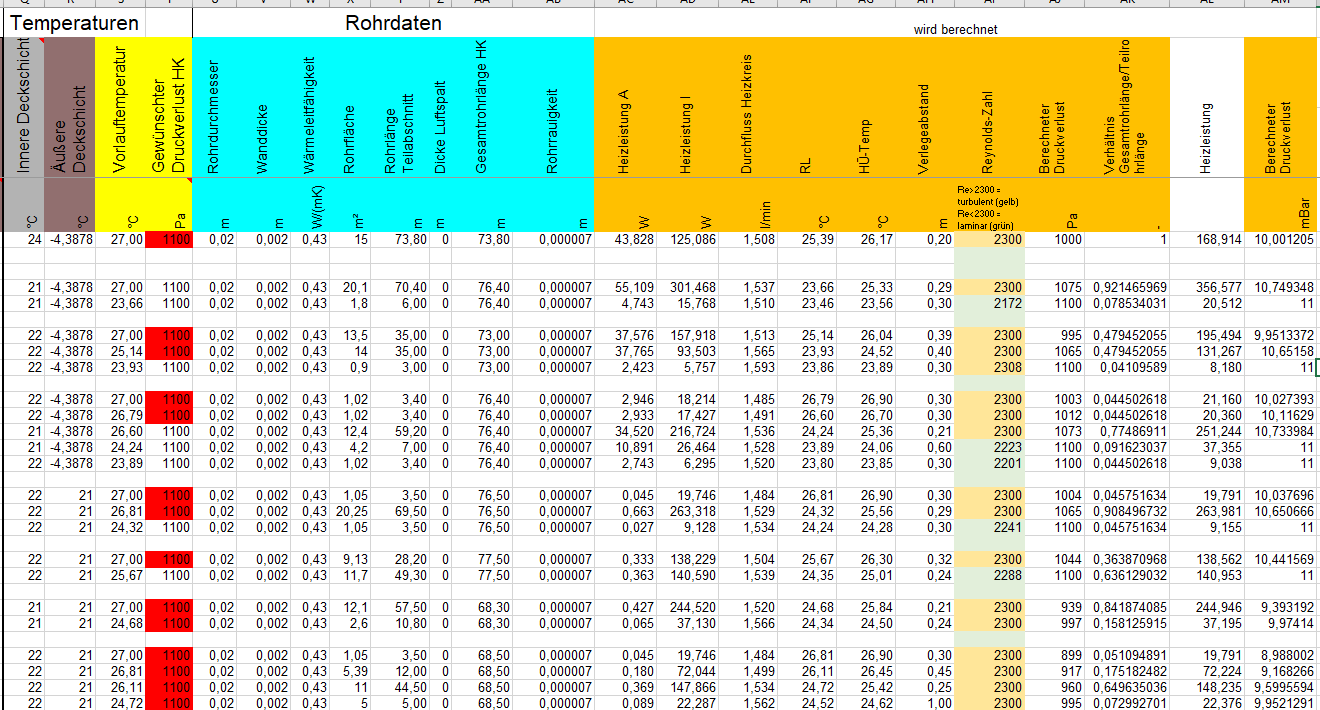Click the Rohrfläche cell 20,25

[350, 511]
